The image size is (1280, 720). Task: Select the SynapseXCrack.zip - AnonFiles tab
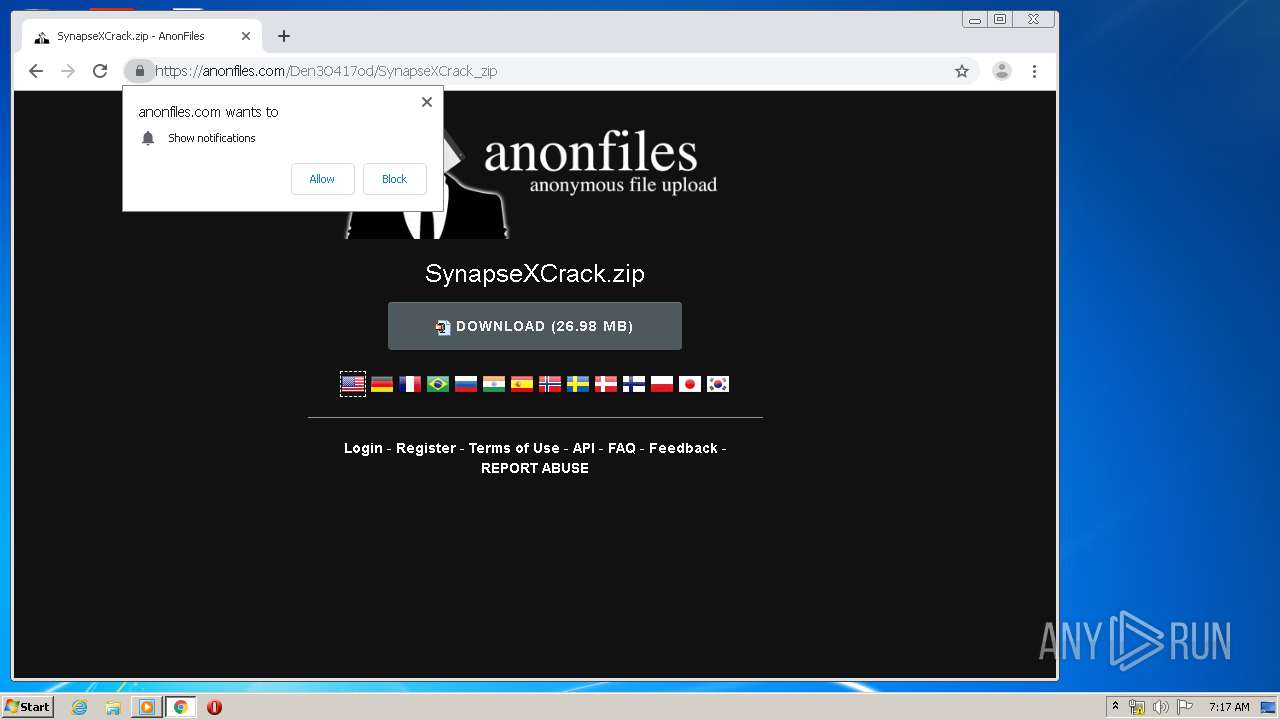[142, 36]
